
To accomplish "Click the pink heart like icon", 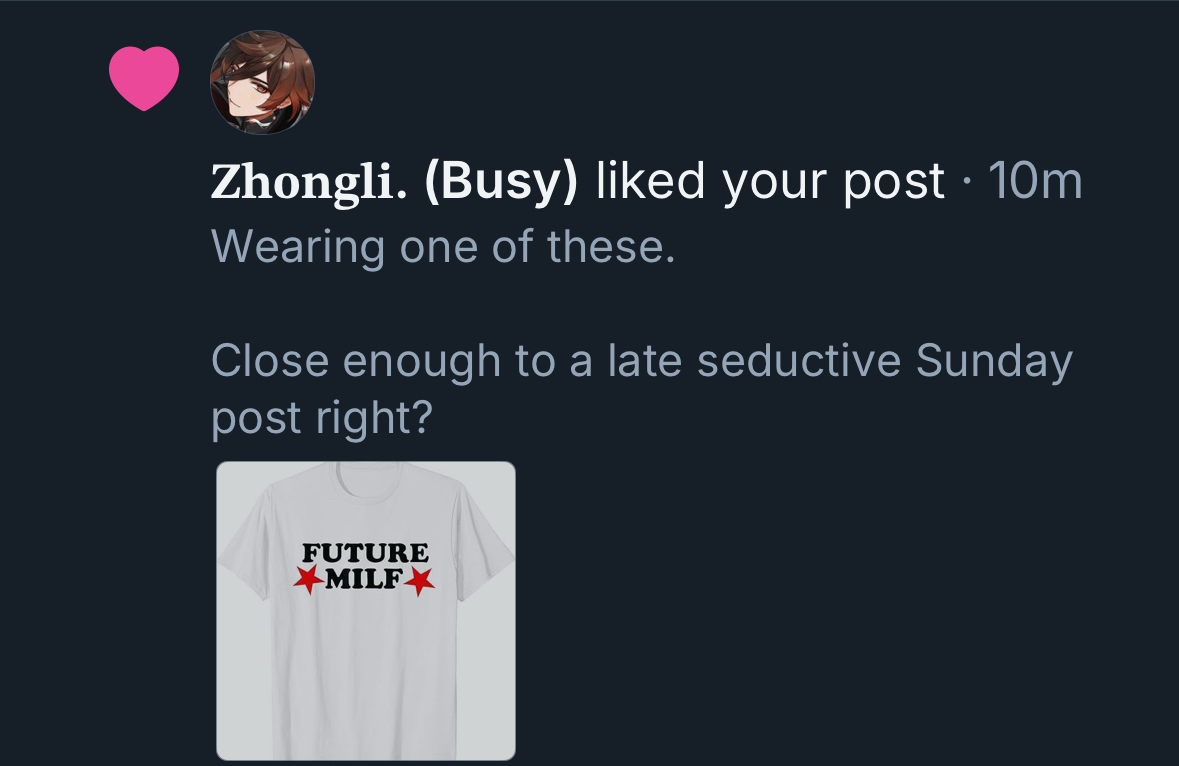I will pyautogui.click(x=144, y=79).
